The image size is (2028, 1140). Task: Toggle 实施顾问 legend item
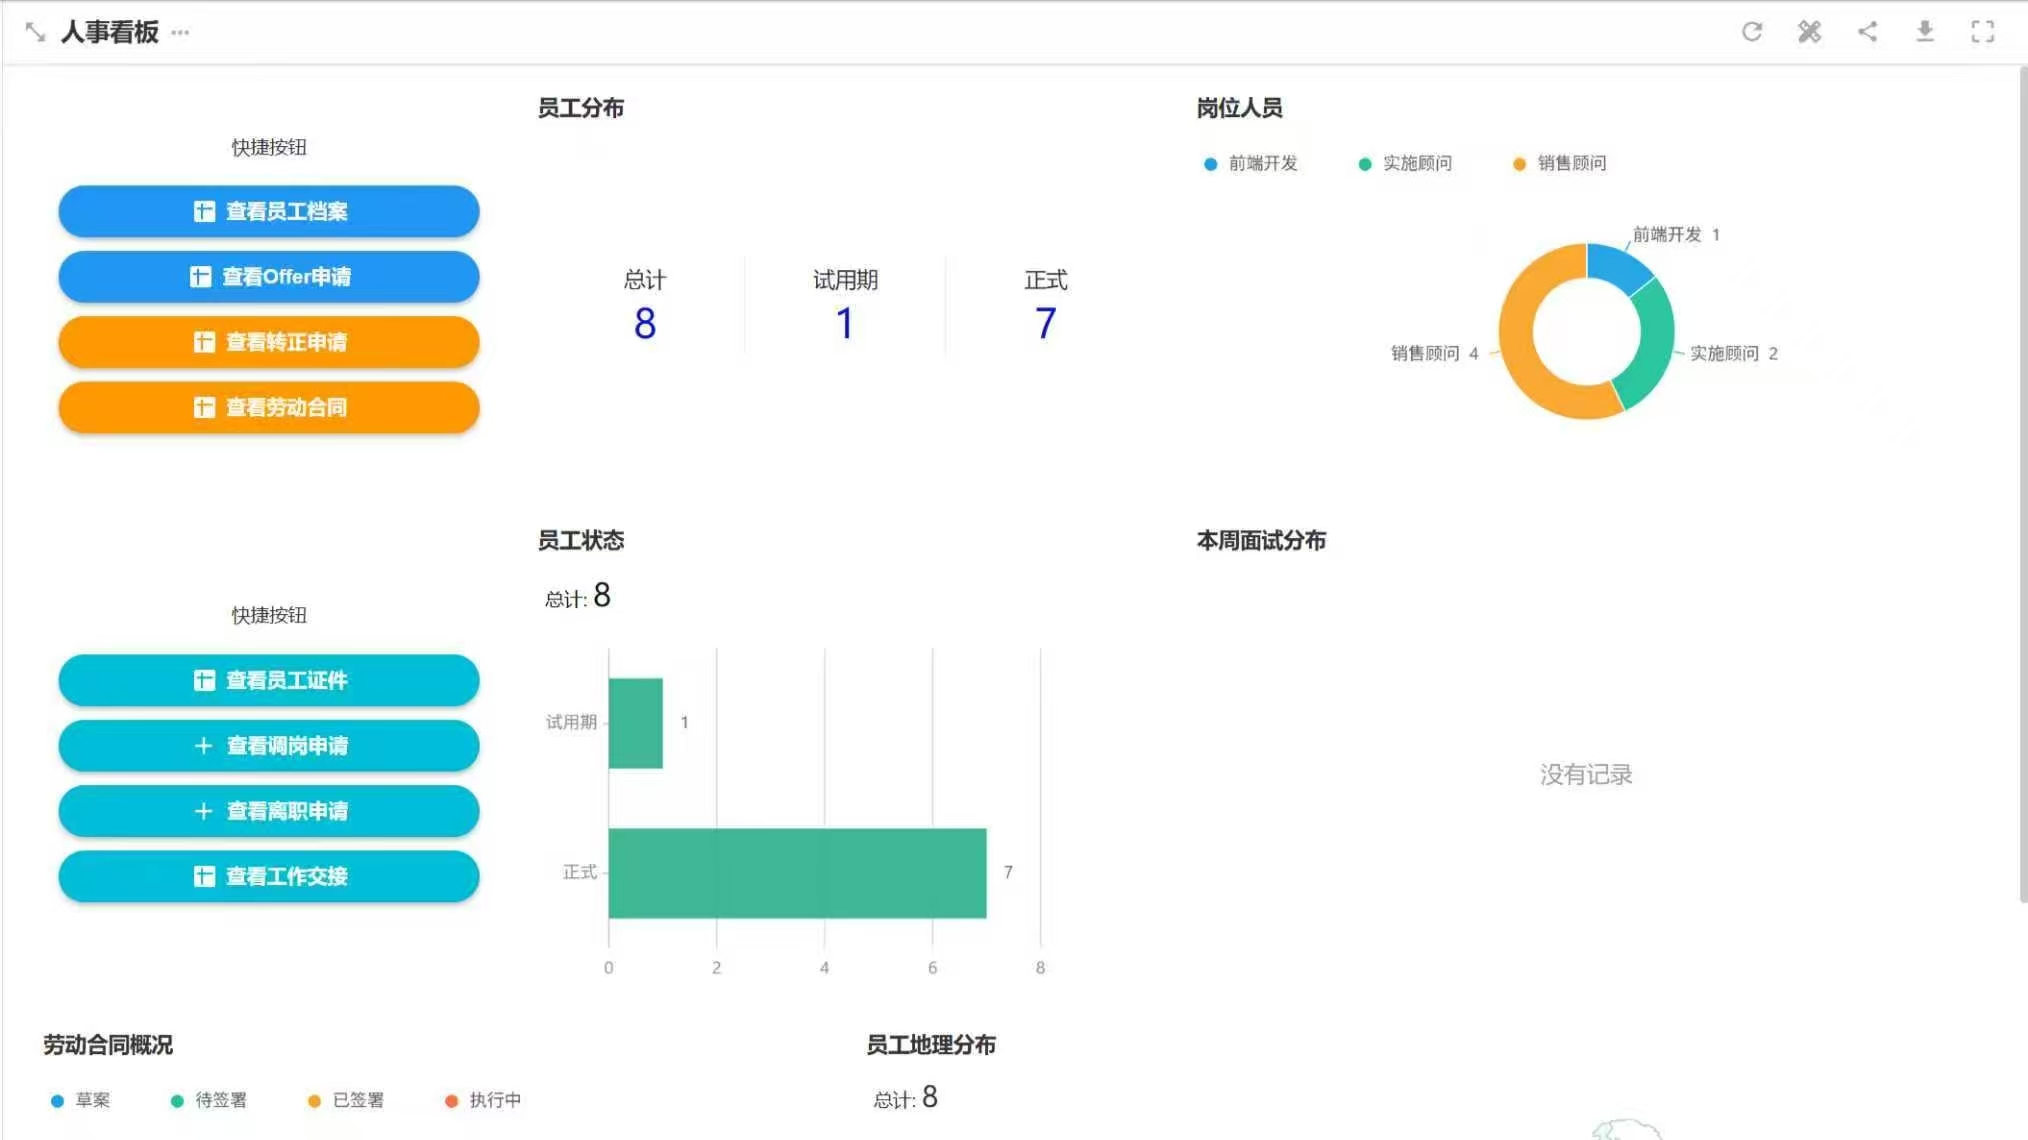1405,163
